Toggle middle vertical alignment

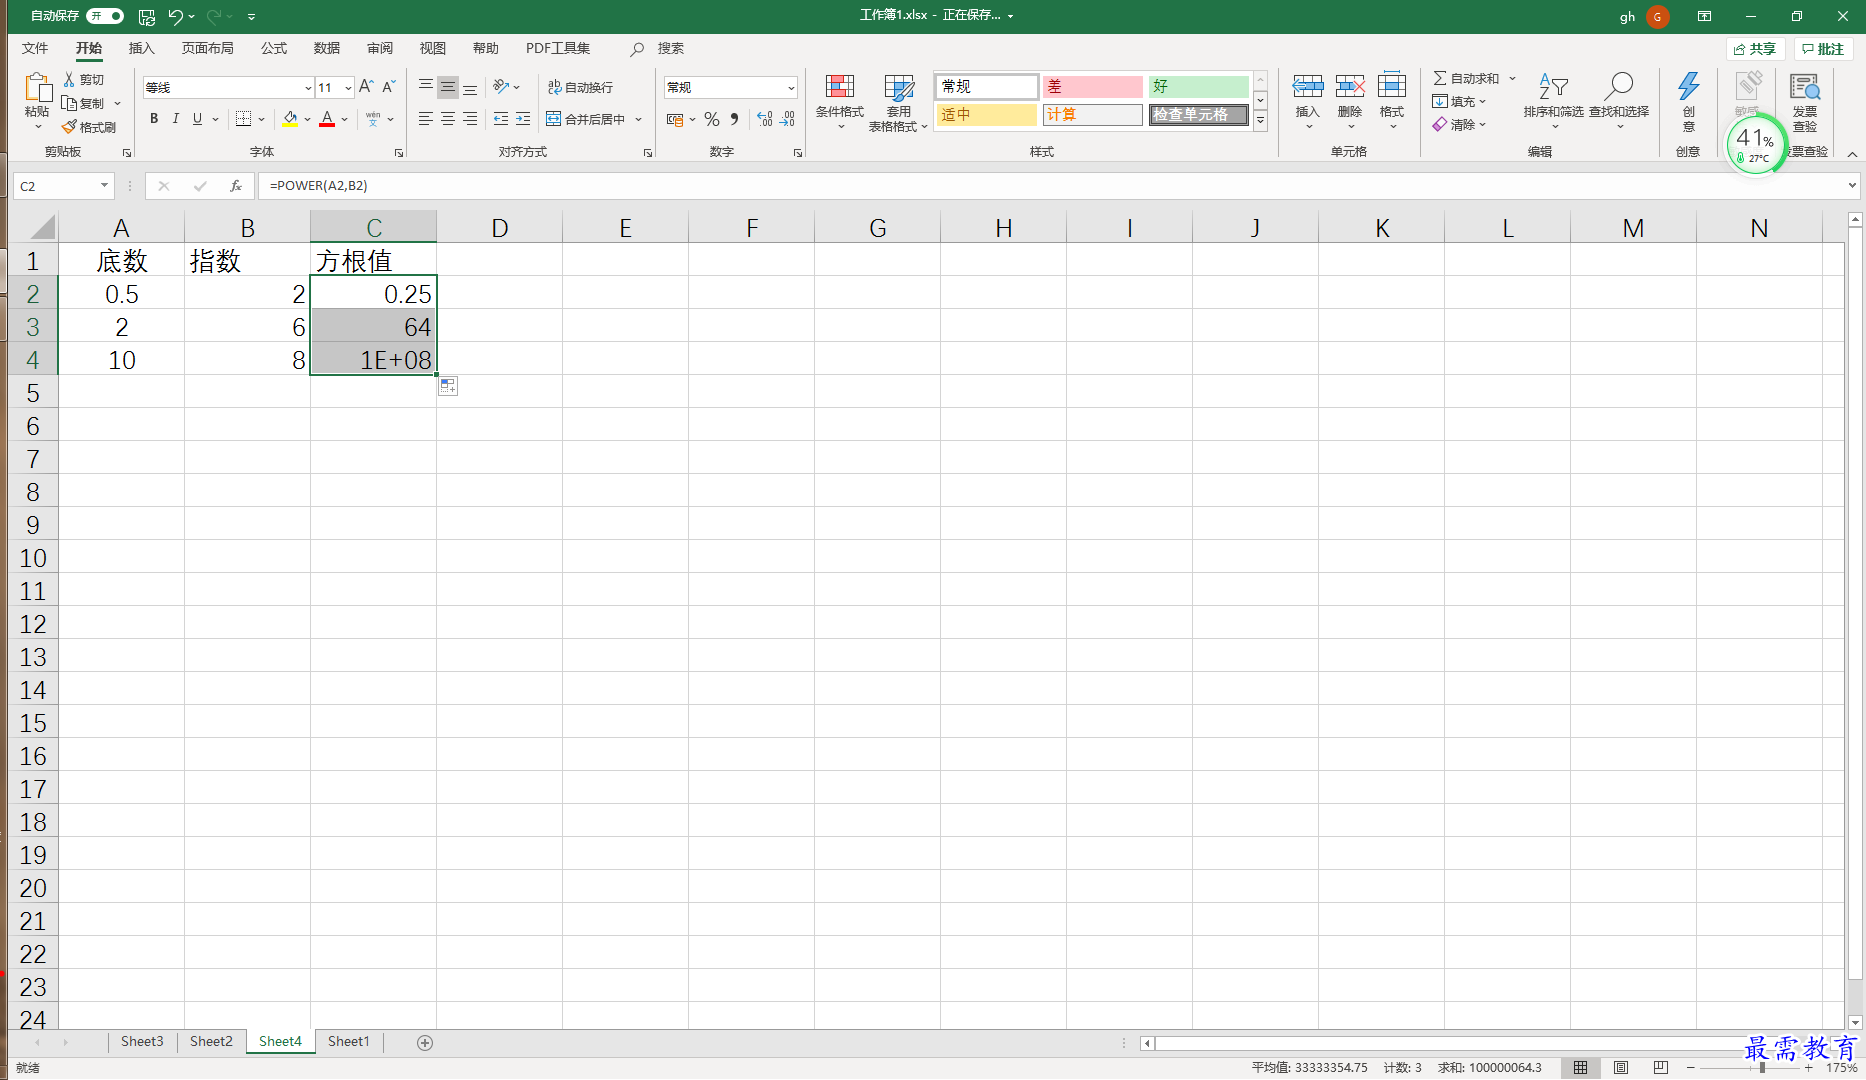point(448,88)
